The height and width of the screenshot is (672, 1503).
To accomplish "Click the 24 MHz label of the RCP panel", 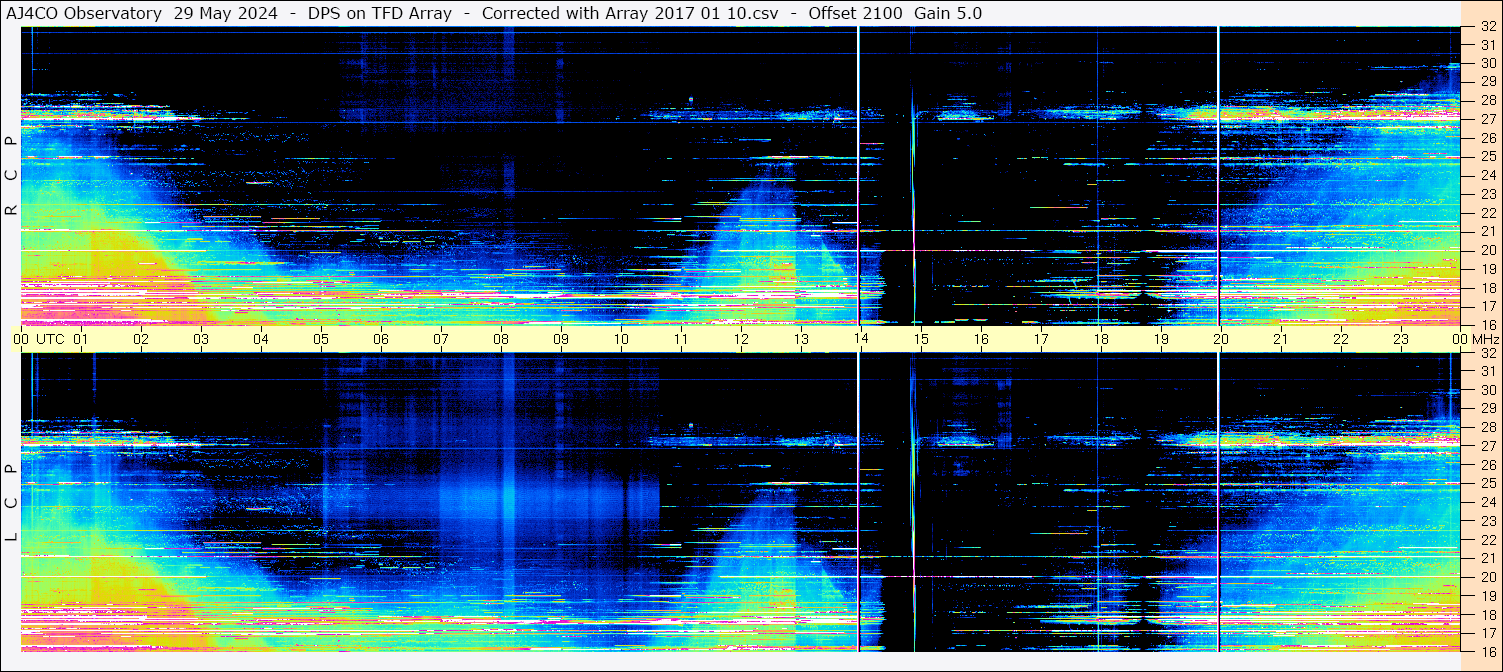I will pyautogui.click(x=1487, y=175).
